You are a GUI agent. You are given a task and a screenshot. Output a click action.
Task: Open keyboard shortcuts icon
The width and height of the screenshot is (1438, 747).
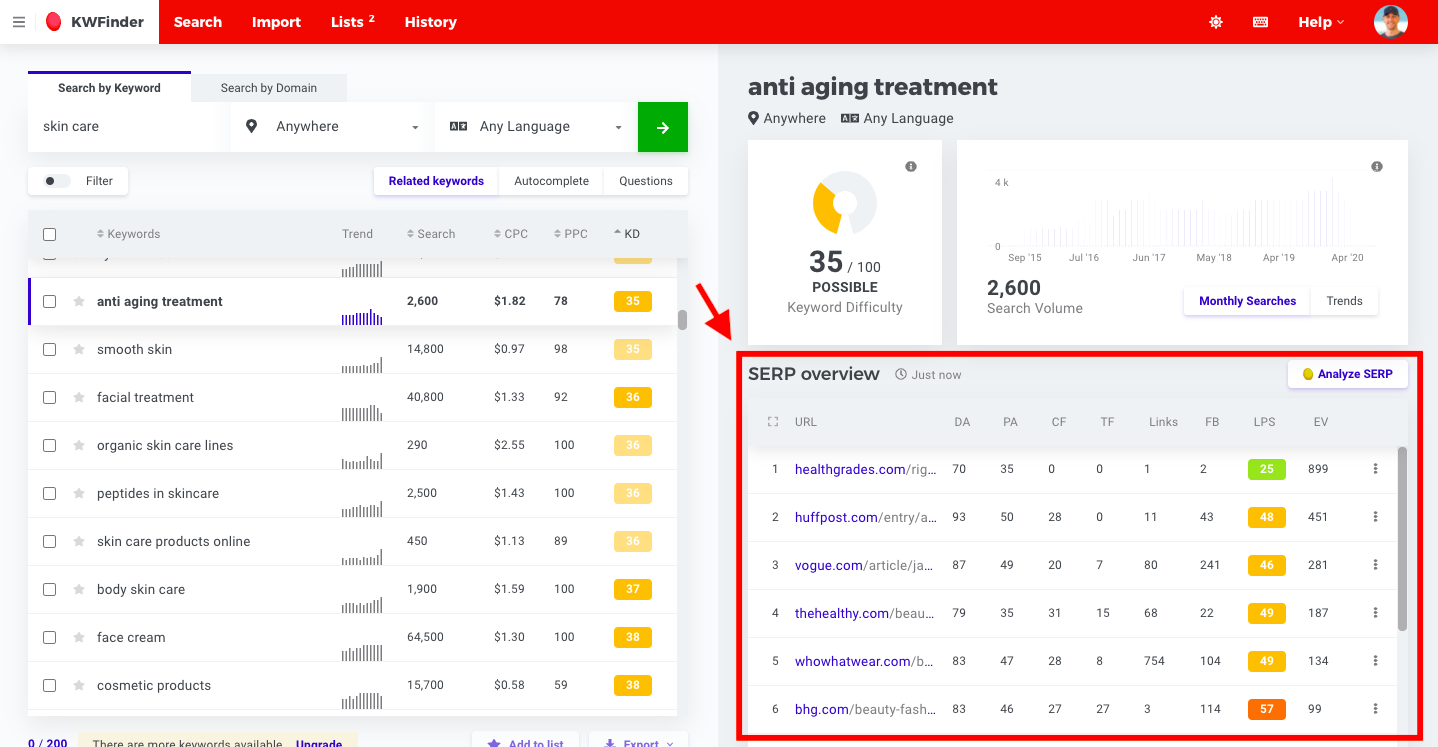pos(1261,22)
